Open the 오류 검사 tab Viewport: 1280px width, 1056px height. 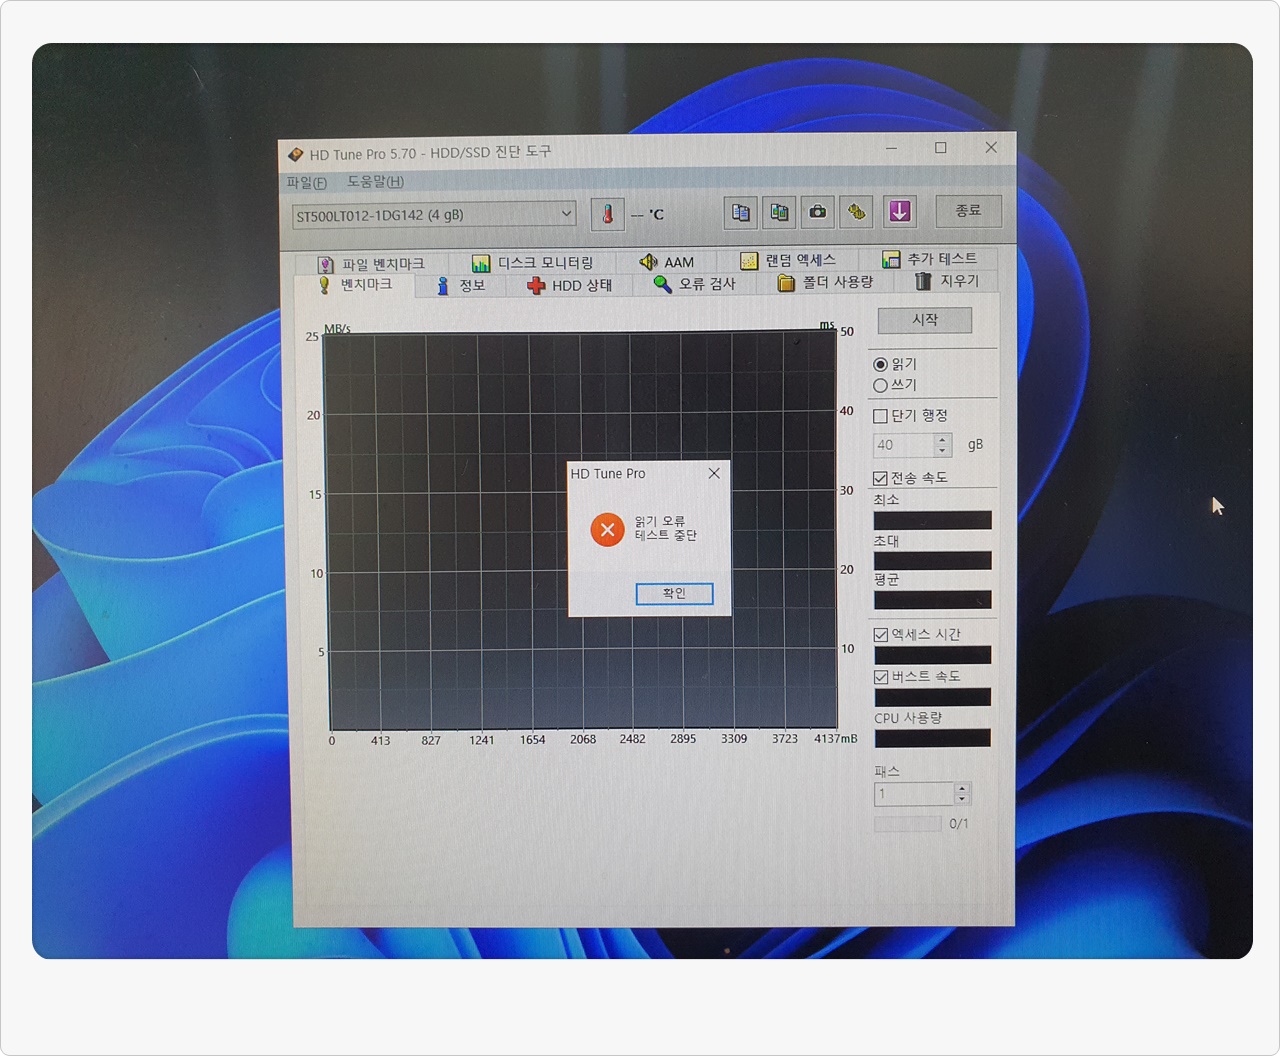[694, 284]
